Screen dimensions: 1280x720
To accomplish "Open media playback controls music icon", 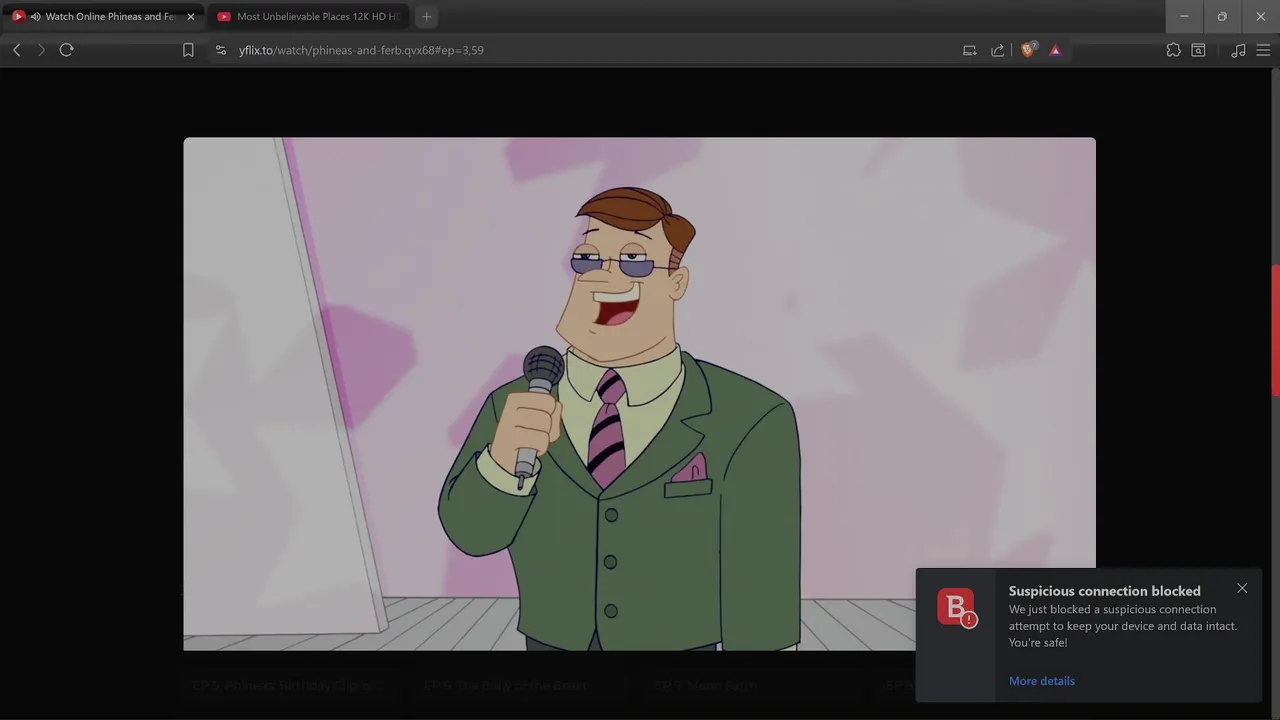I will coord(1238,50).
